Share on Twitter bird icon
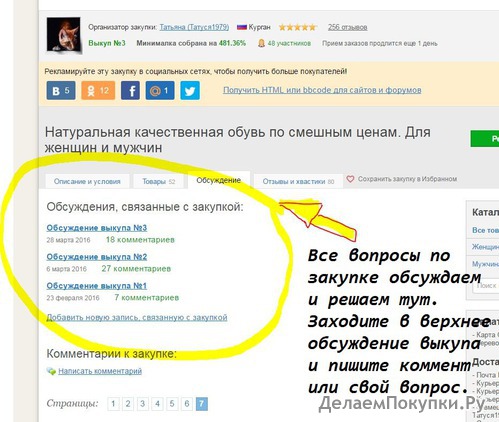Image resolution: width=499 pixels, height=422 pixels. tap(190, 90)
